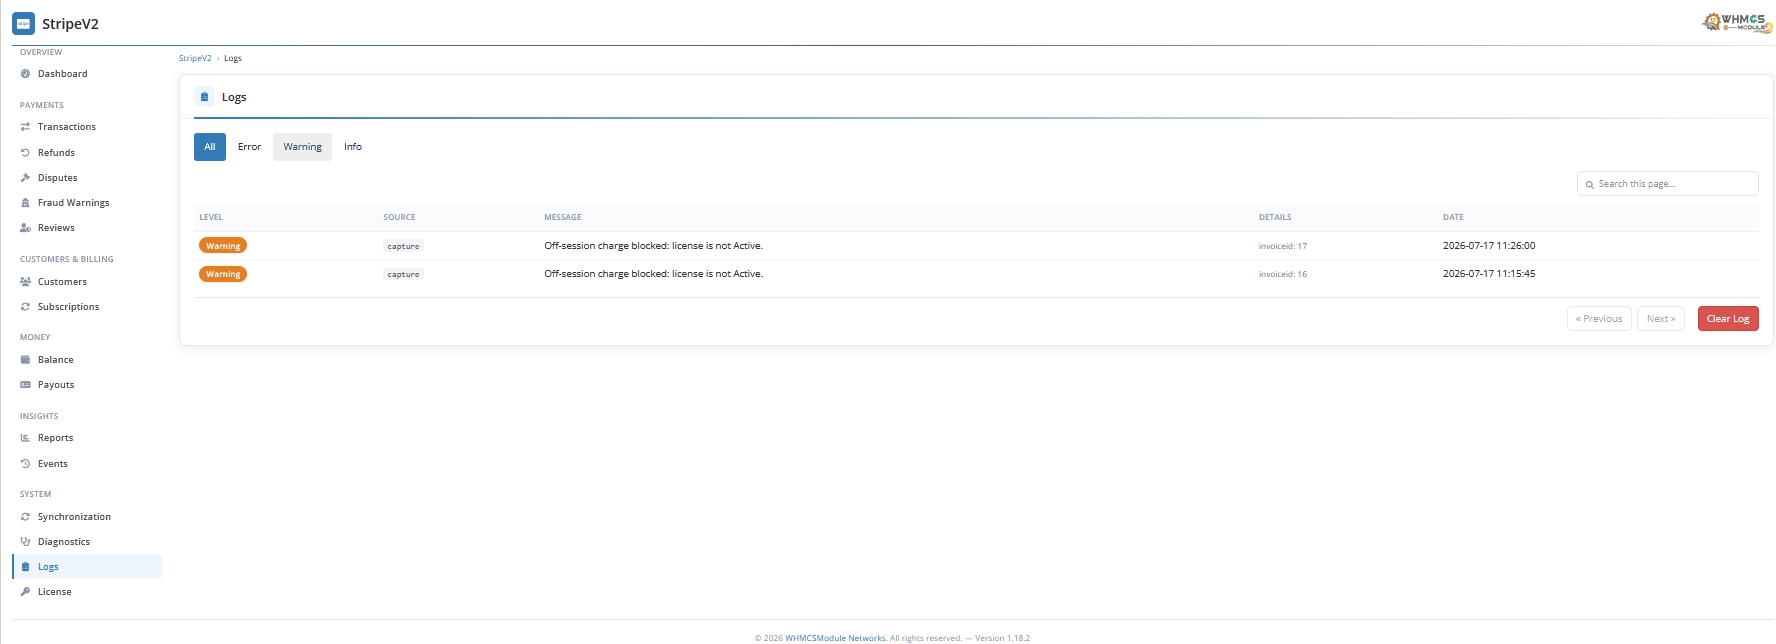This screenshot has width=1776, height=644.
Task: Click the search magnifier icon
Action: click(x=1589, y=184)
